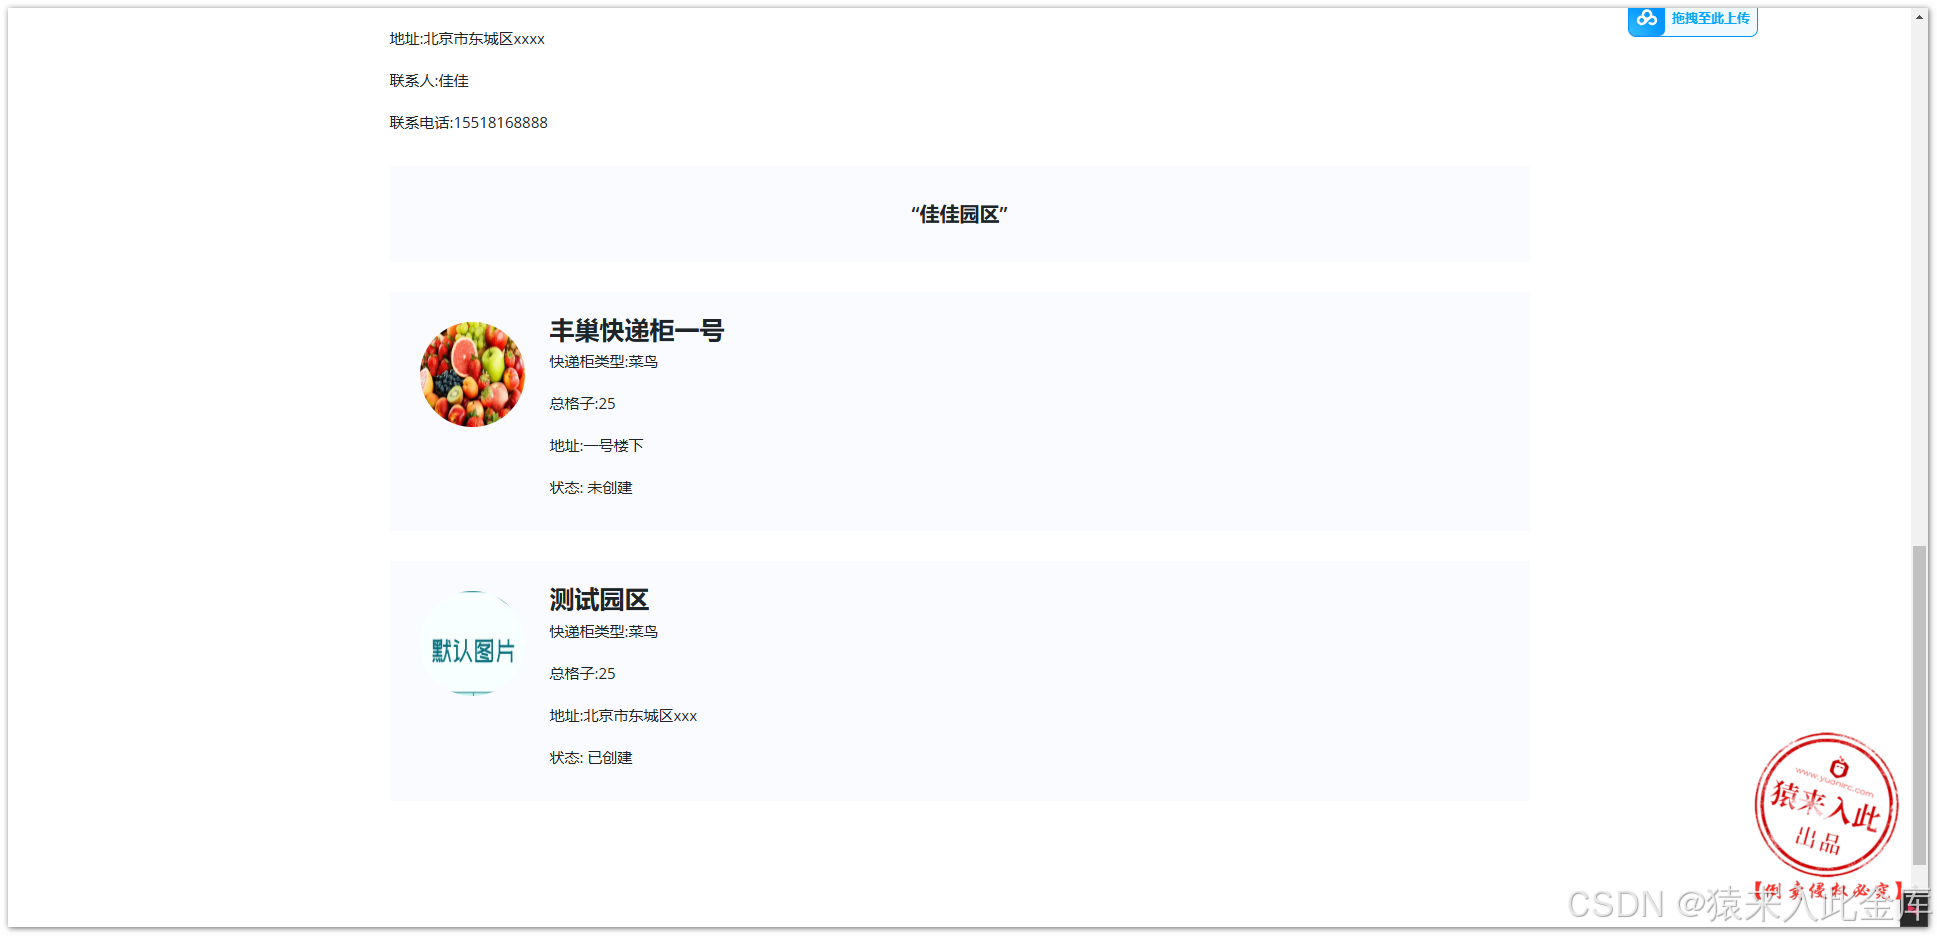Click the "佳佳园区" heading banner

(x=959, y=214)
